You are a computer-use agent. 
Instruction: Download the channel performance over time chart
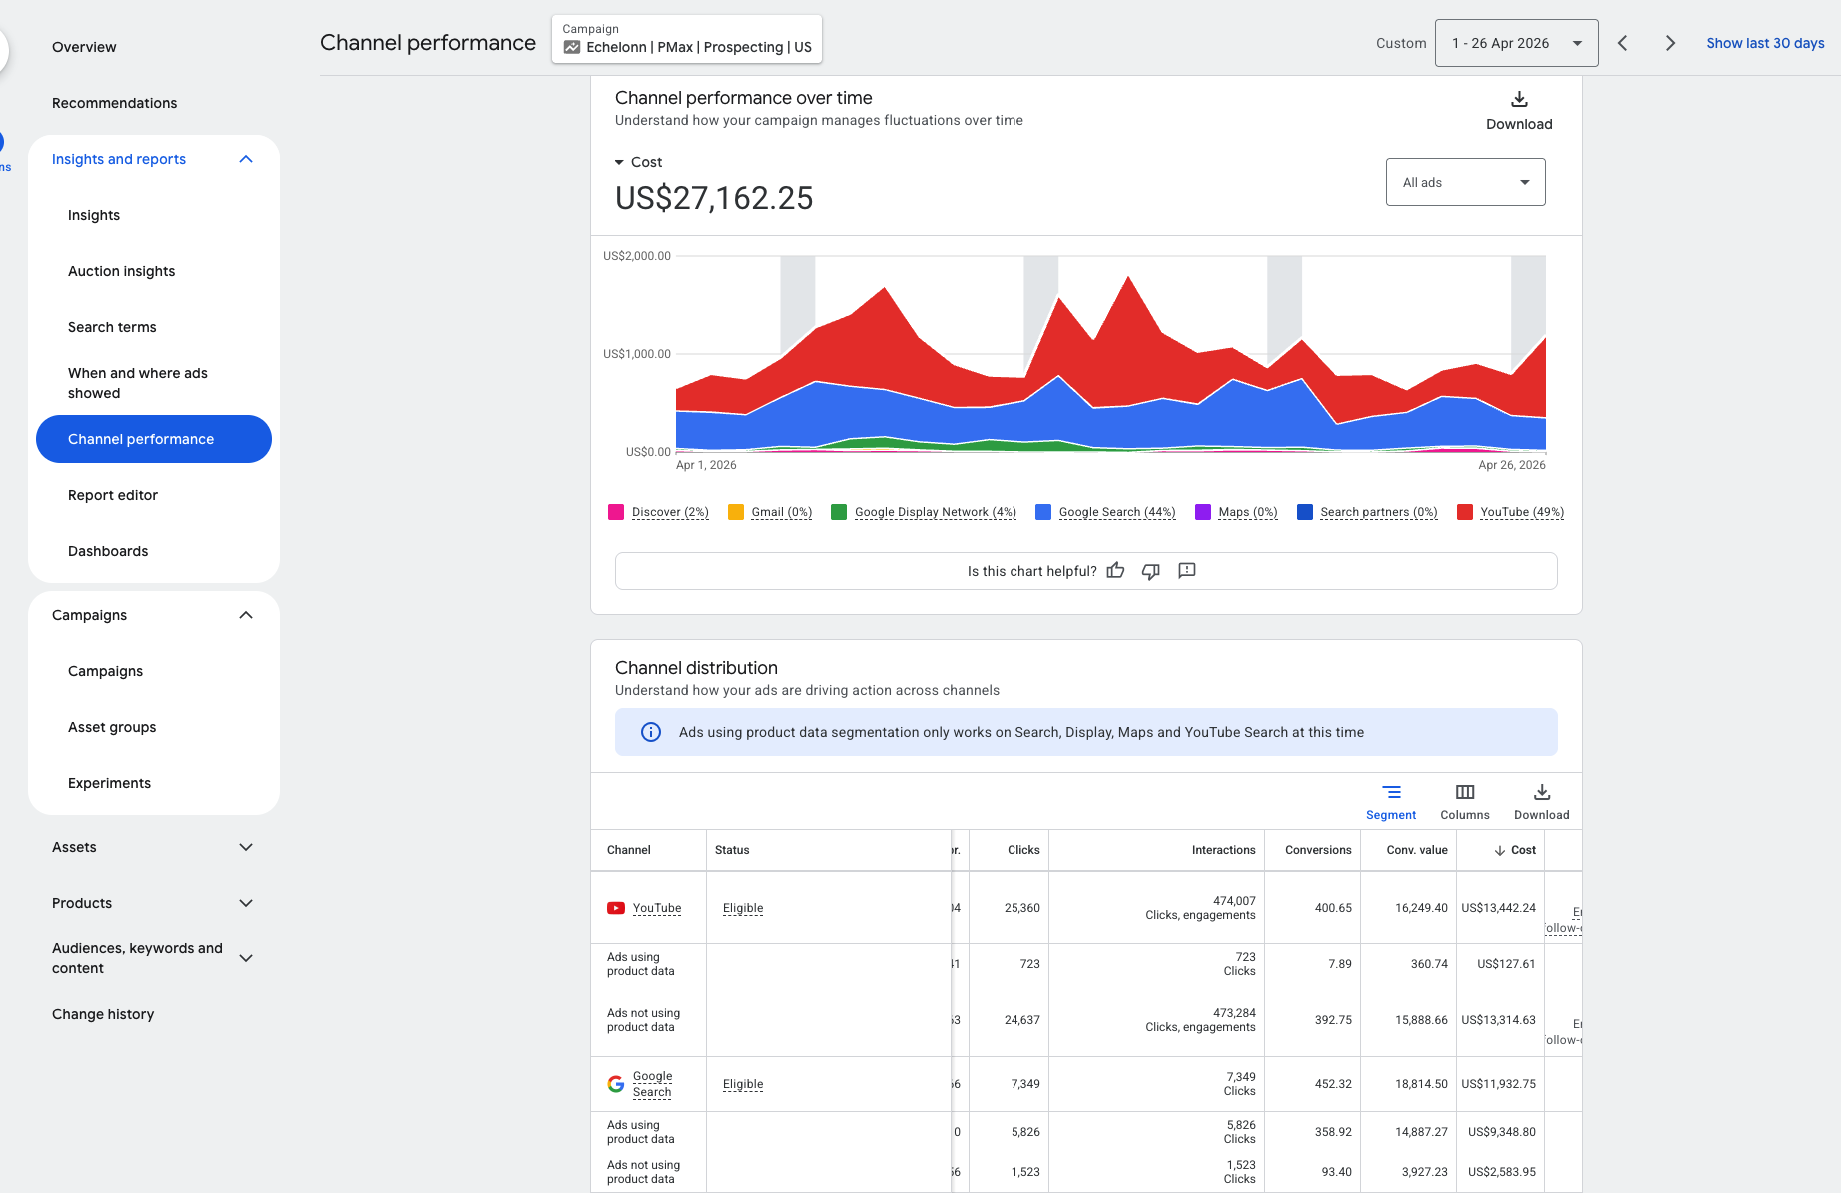[1518, 111]
